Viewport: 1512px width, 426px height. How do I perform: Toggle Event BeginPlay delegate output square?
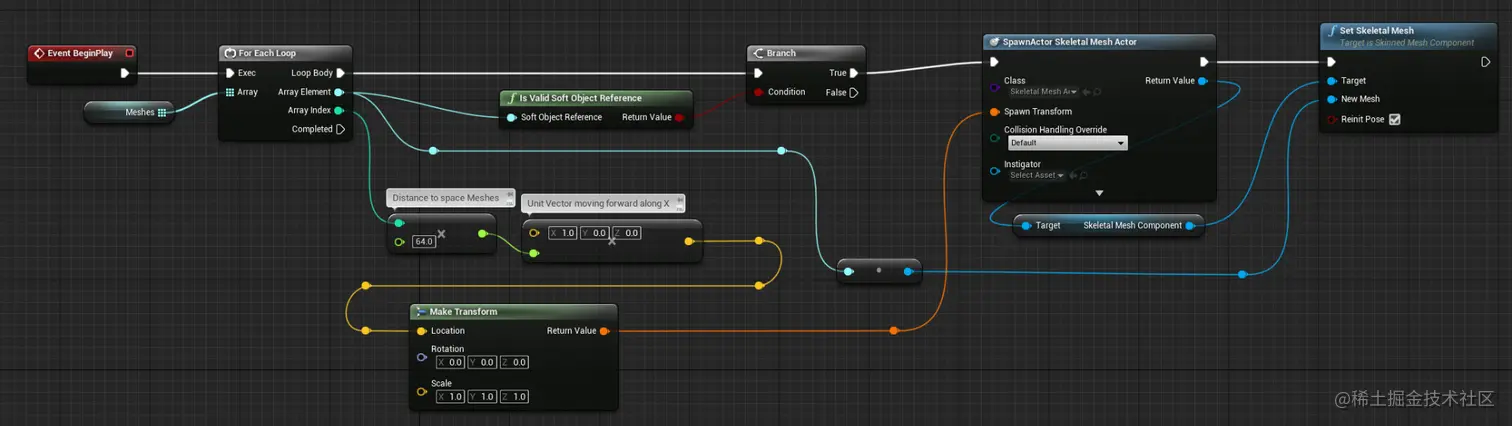(x=129, y=53)
